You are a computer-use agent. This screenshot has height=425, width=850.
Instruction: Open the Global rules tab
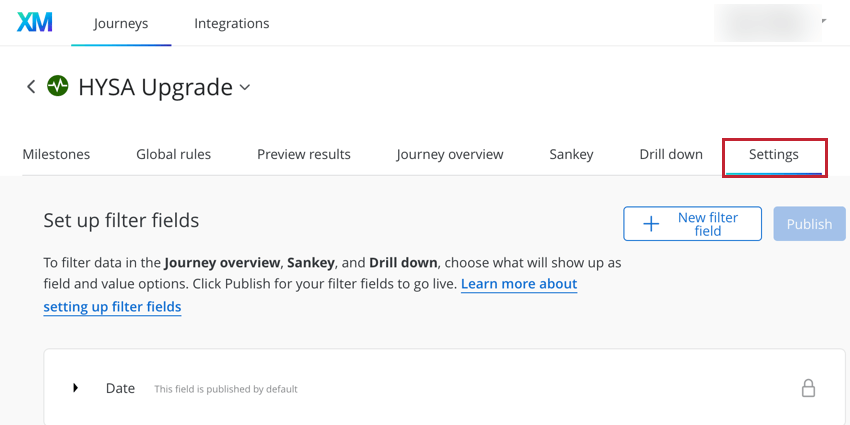[173, 154]
